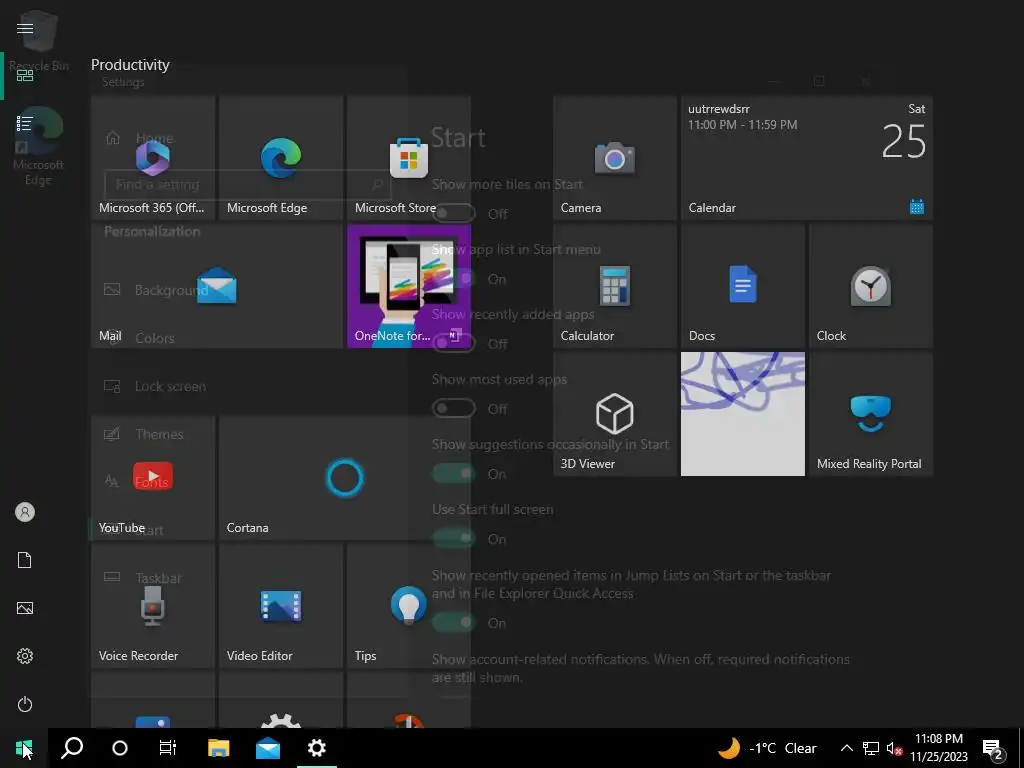Open the taskbar clock showing 11:08 PM

[939, 748]
